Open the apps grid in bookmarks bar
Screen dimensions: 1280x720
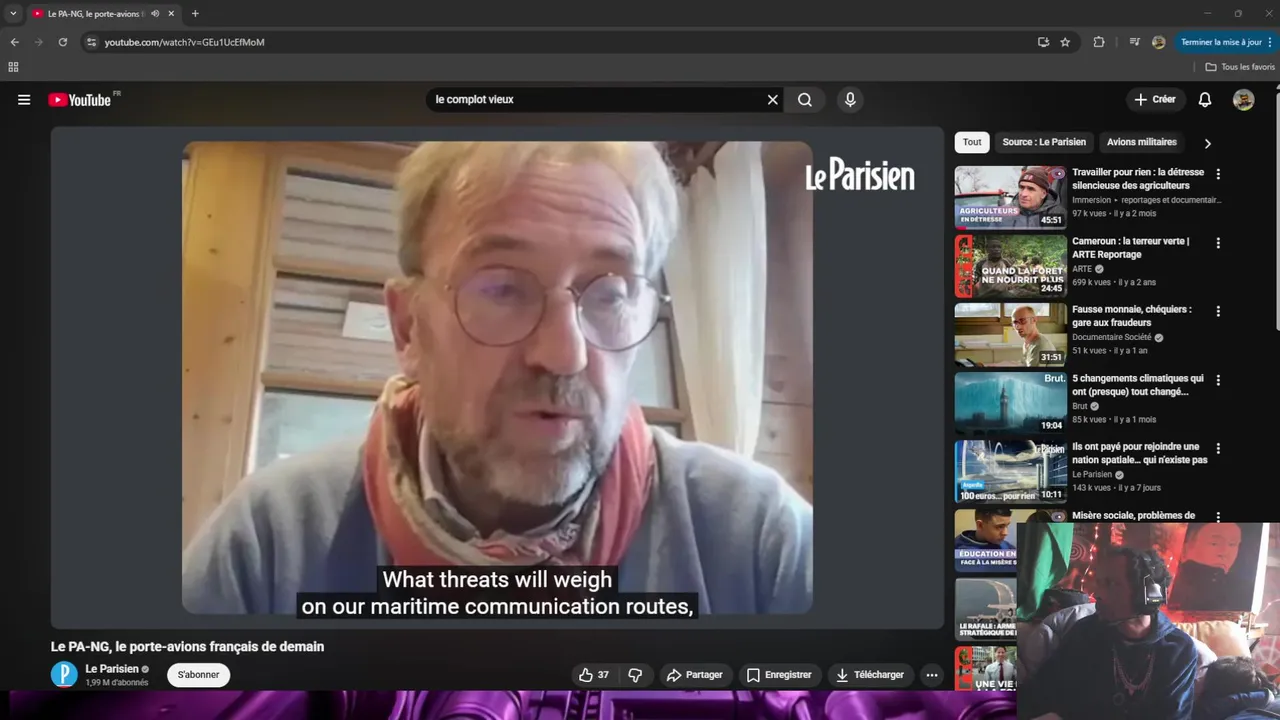(x=13, y=67)
